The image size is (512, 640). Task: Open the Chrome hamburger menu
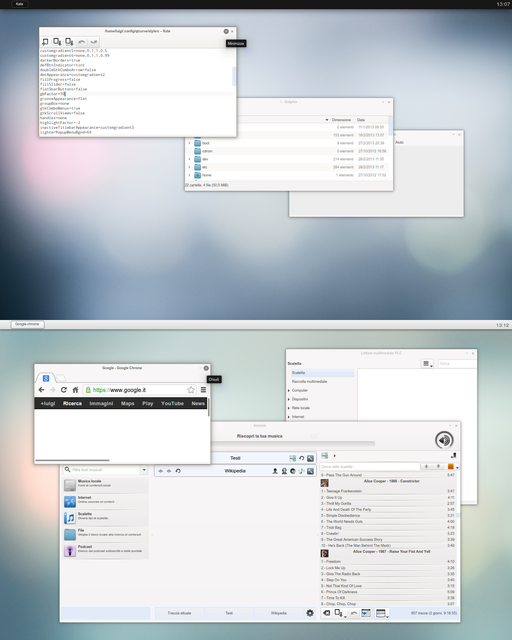tap(203, 390)
